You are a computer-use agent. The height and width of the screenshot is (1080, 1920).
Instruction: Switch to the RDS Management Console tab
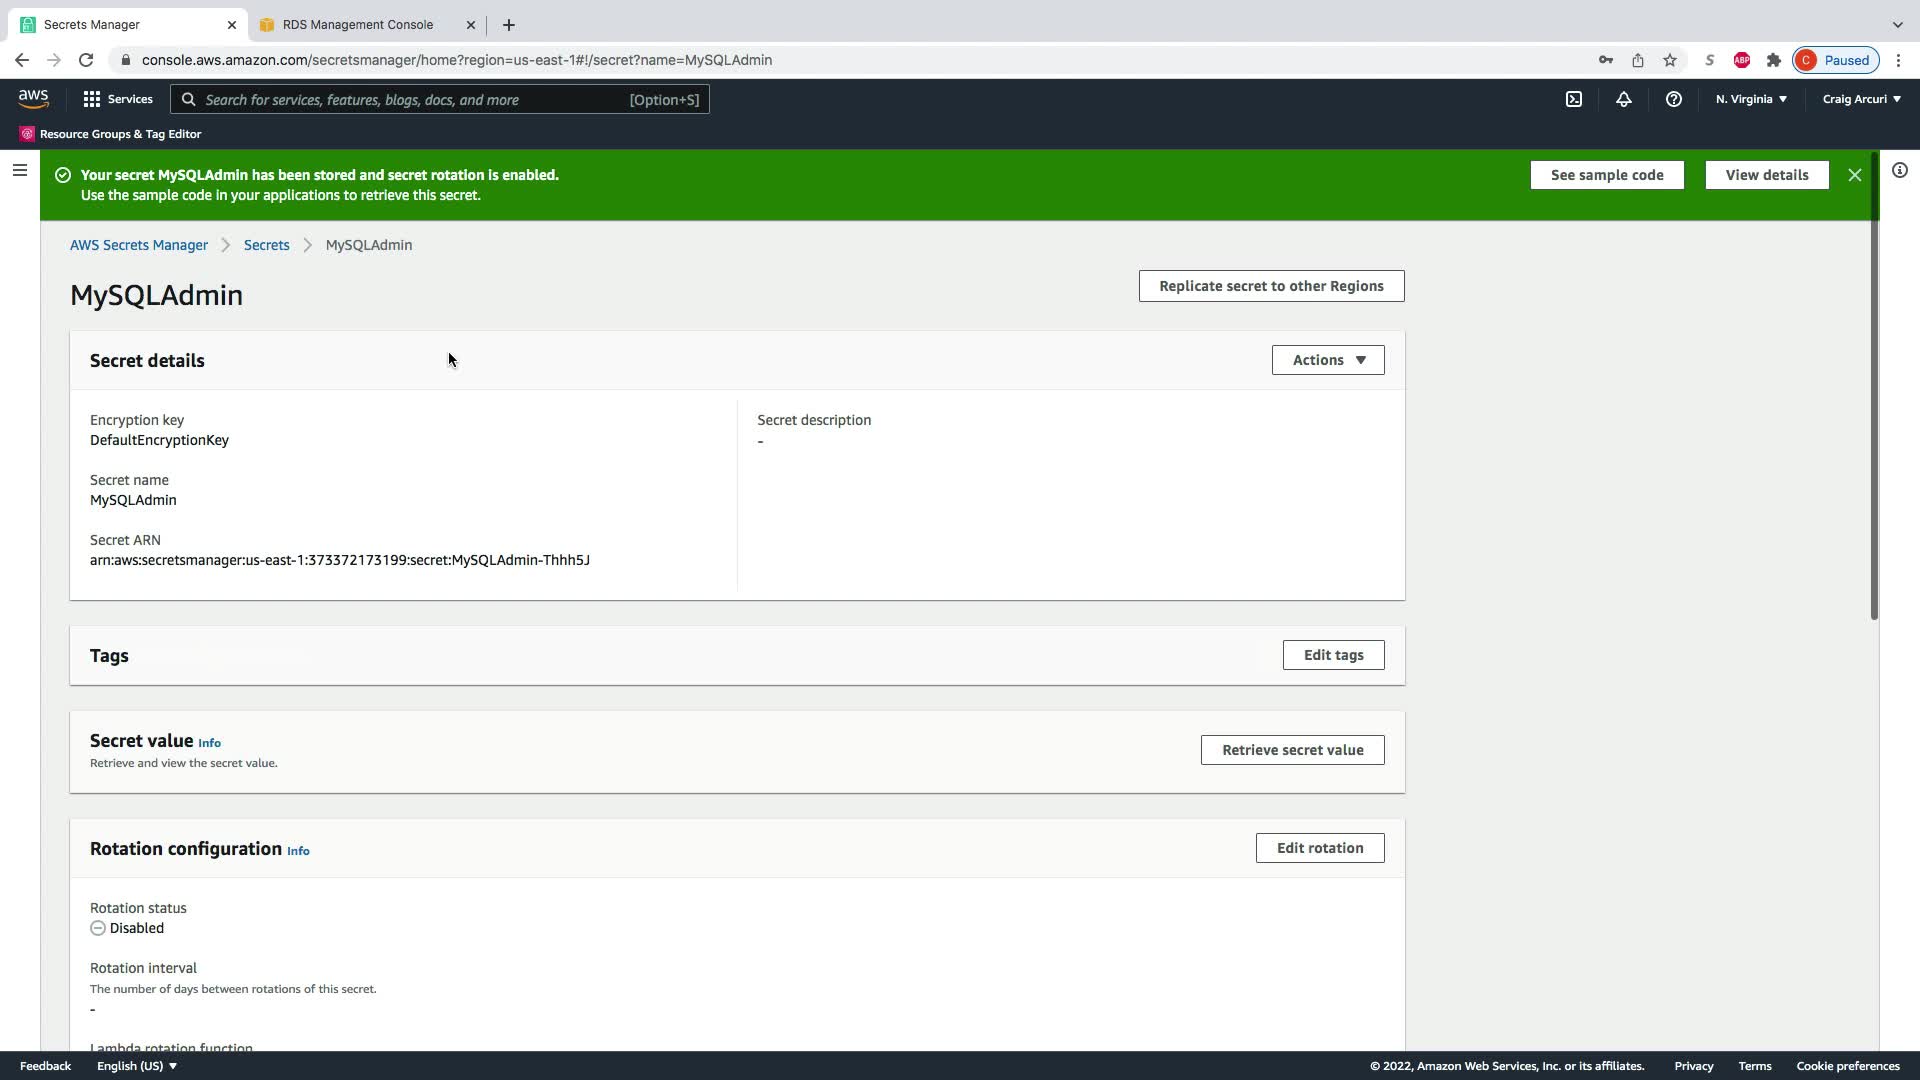[x=358, y=25]
